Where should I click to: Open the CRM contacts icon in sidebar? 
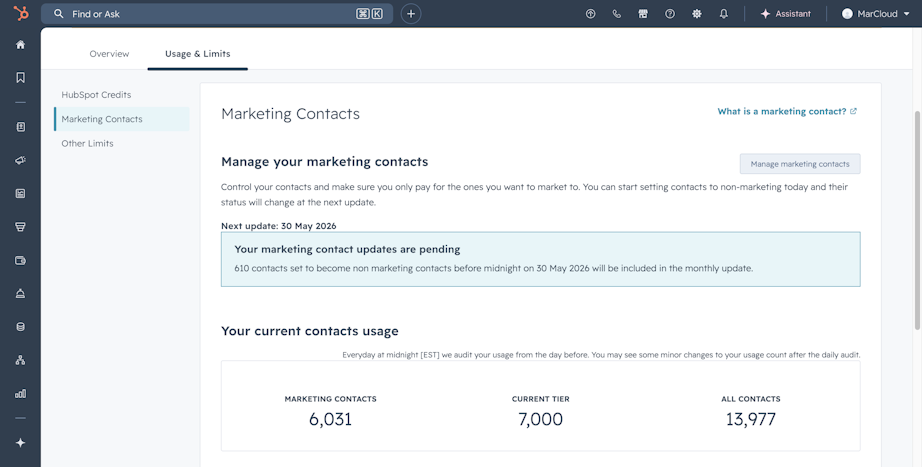click(x=21, y=127)
